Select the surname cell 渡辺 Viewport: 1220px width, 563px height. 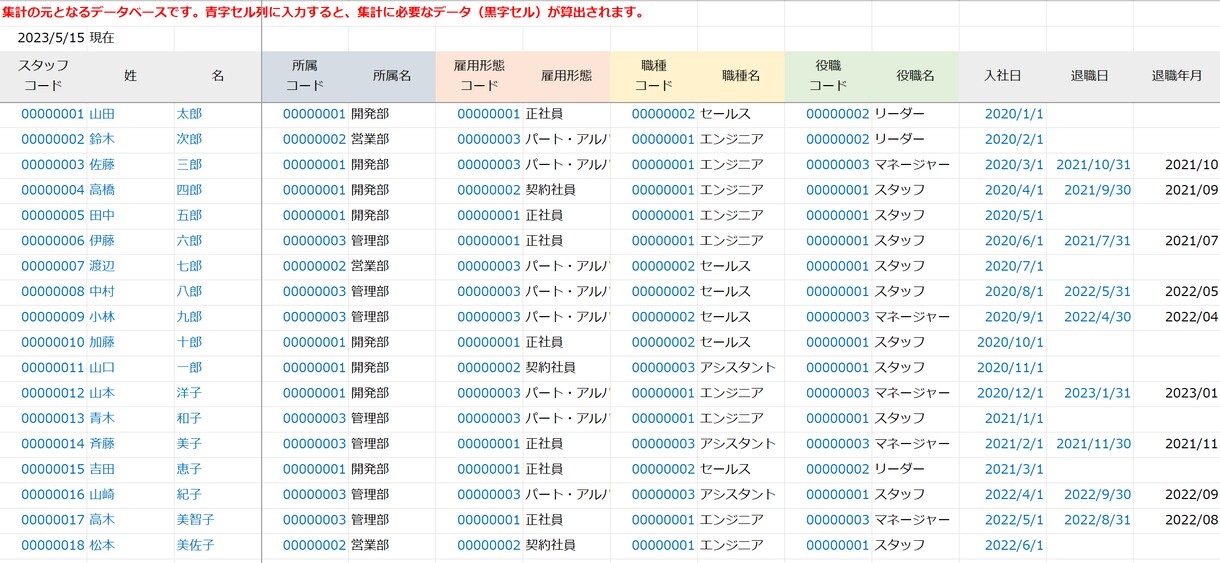[x=102, y=266]
